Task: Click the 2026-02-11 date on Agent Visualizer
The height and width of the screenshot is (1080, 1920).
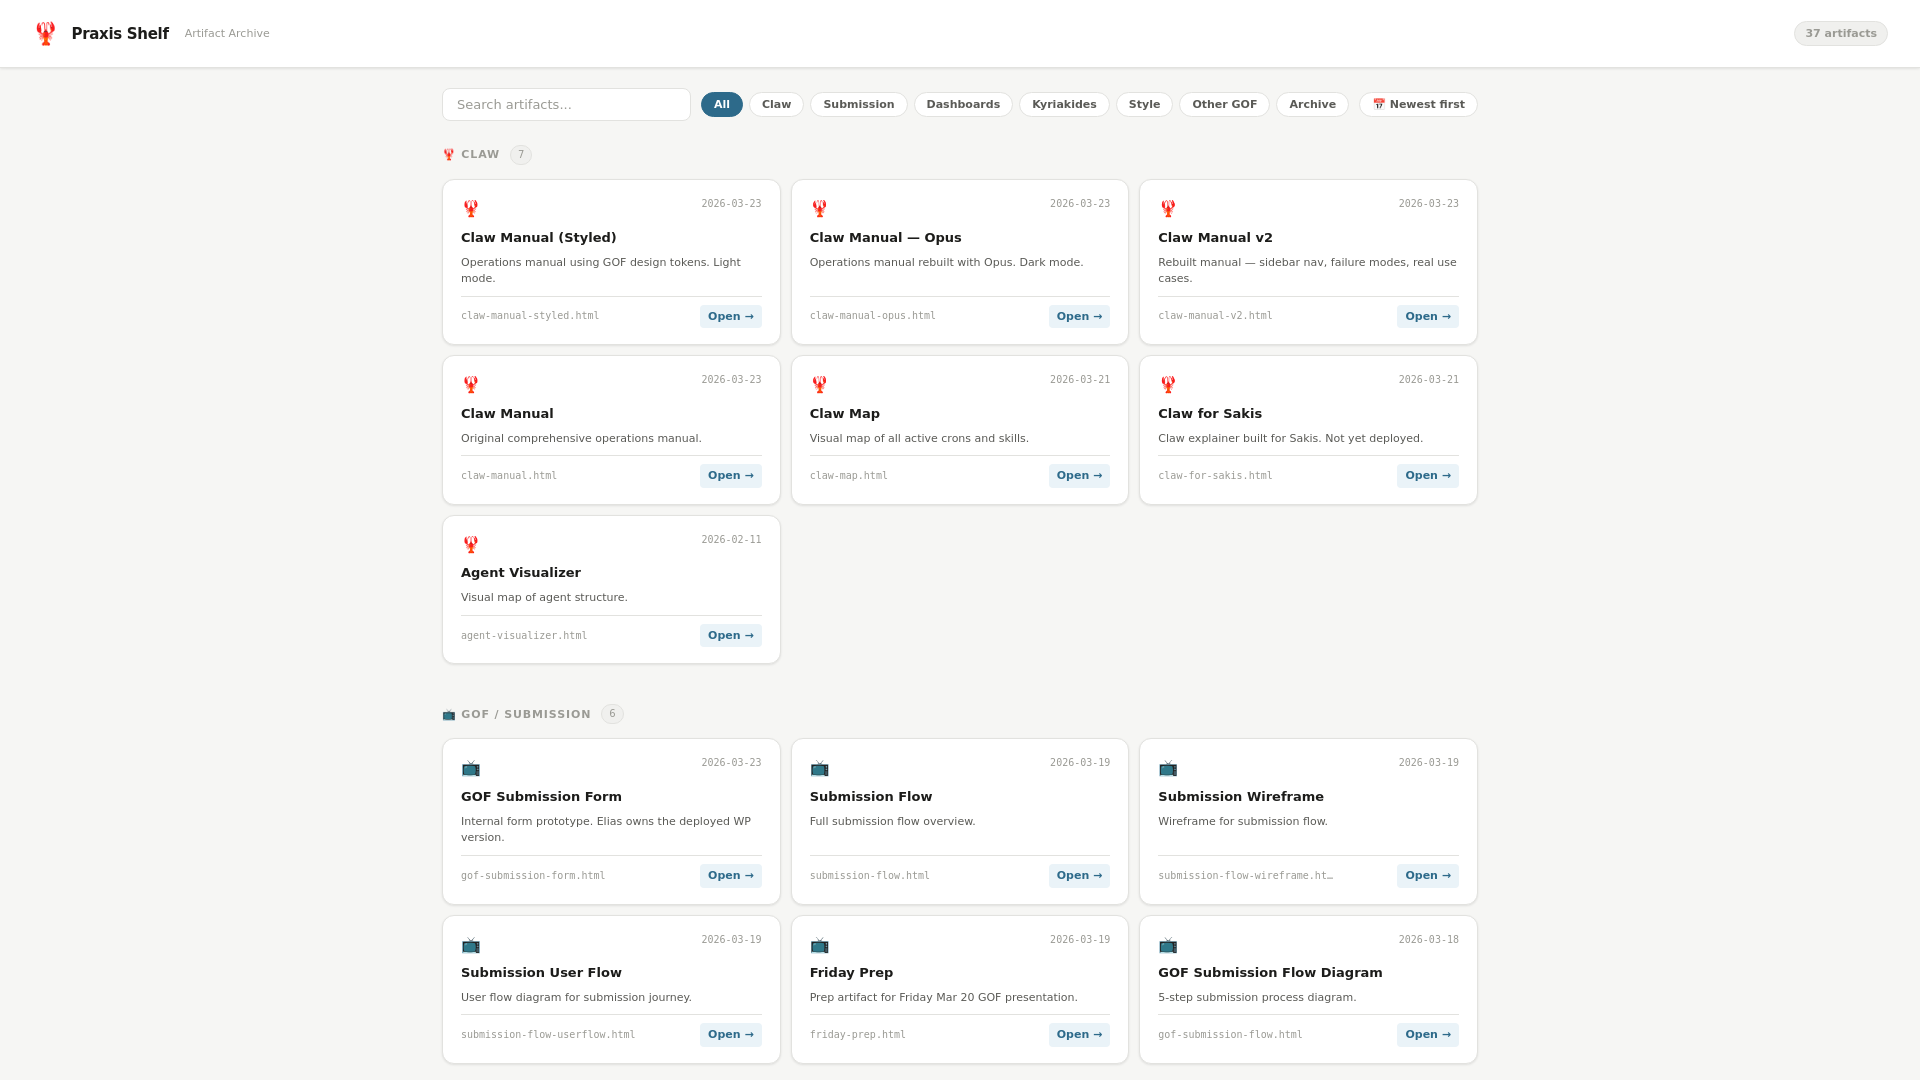Action: 731,540
